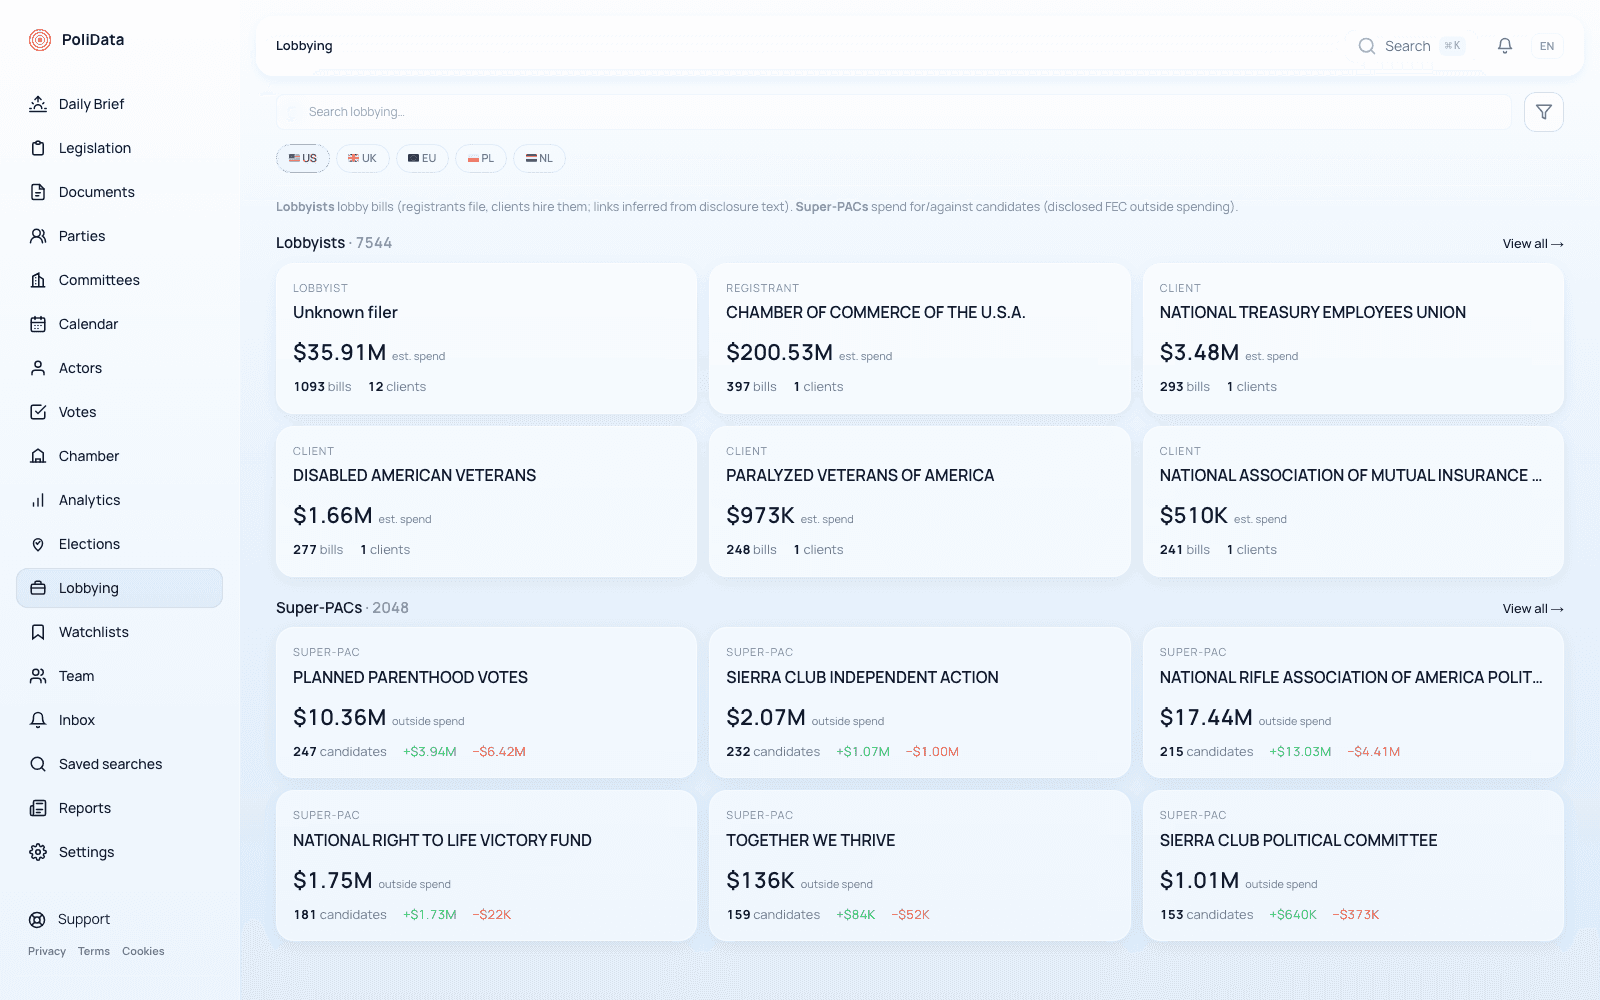Open the Planned Parenthood Votes card
Viewport: 1600px width, 1000px height.
coord(486,703)
